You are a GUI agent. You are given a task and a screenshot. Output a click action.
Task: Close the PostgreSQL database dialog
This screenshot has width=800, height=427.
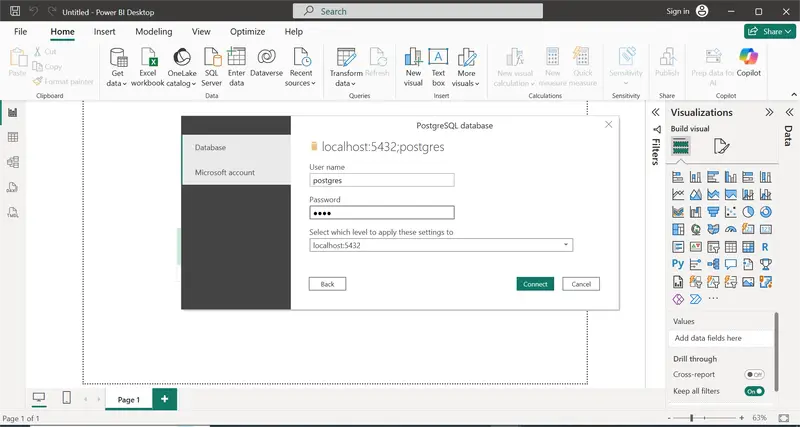point(608,124)
